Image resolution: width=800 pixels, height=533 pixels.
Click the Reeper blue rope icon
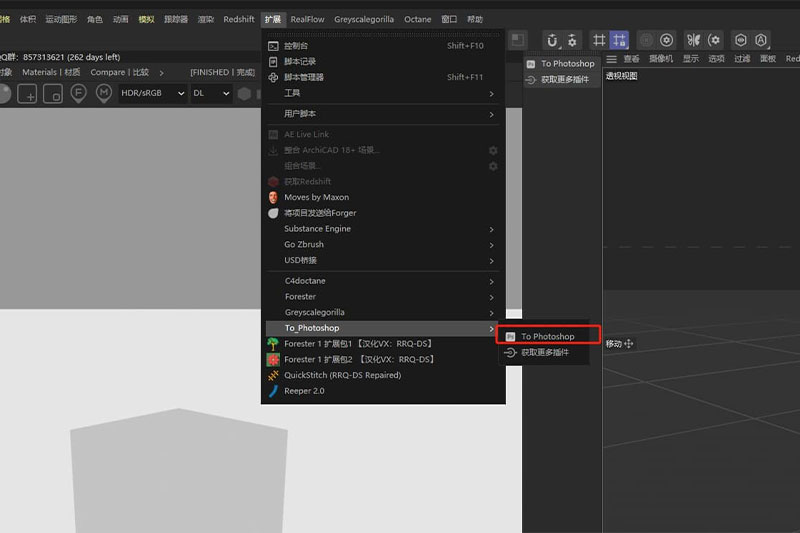click(273, 391)
